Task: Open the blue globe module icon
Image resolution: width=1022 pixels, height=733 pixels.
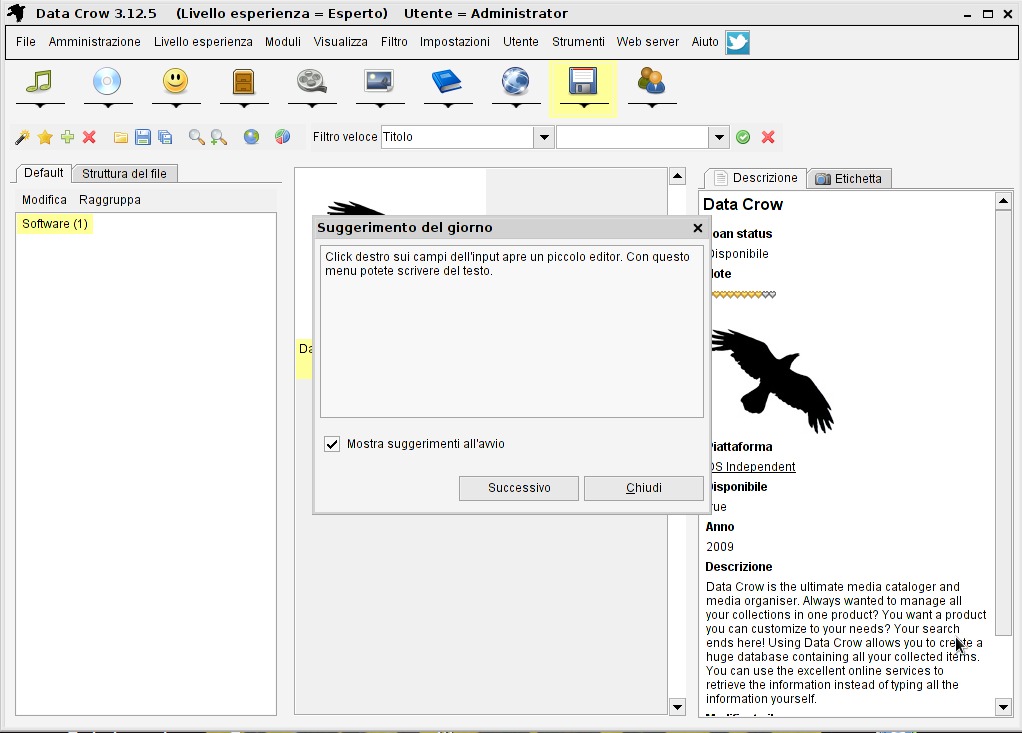Action: coord(516,81)
